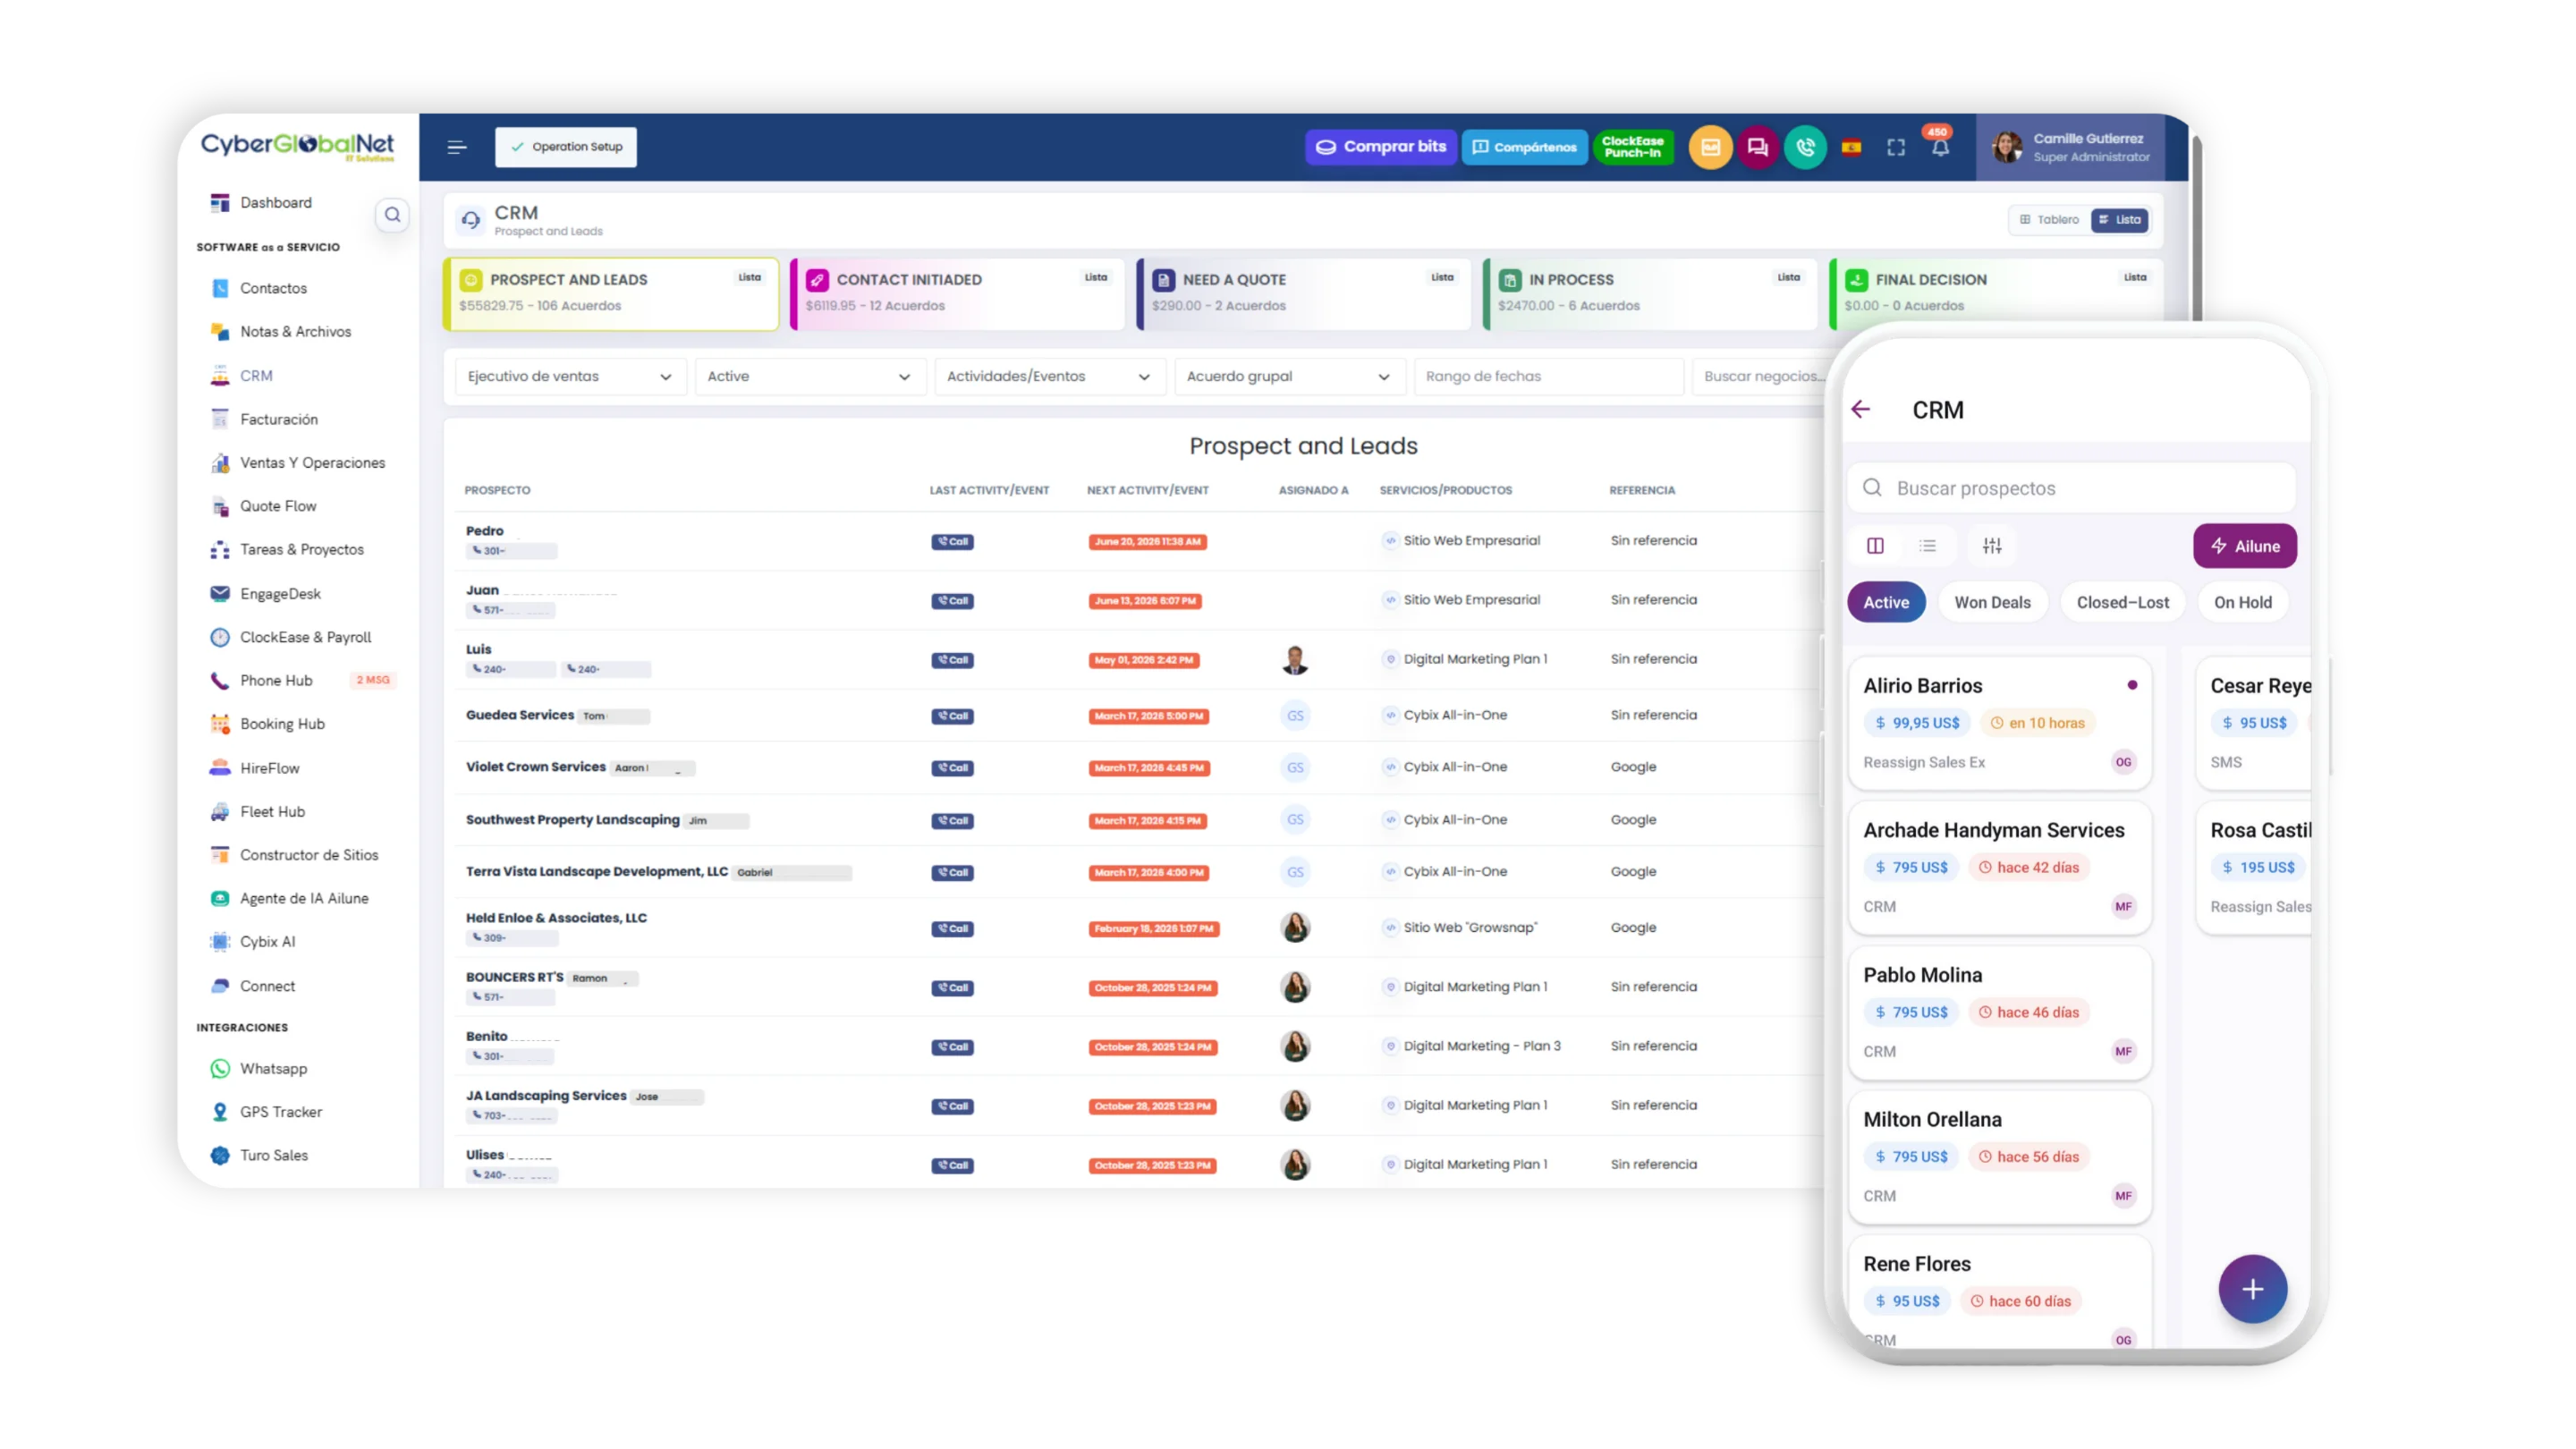Click the Lista badge on the Need a Quote card
Screen dimensions: 2576x1449
pyautogui.click(x=1441, y=277)
